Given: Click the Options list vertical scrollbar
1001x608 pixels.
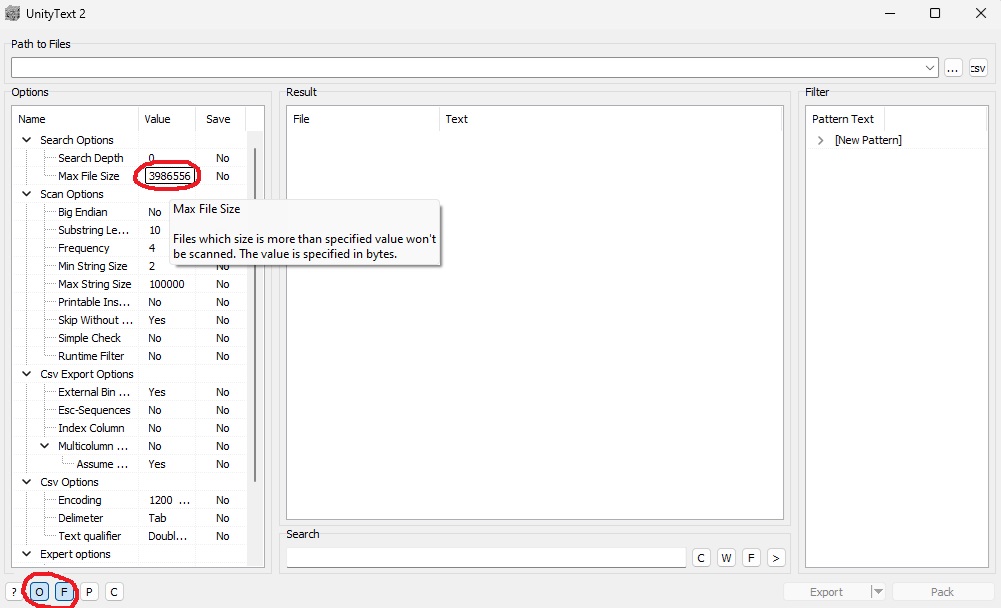Looking at the screenshot, I should [255, 314].
